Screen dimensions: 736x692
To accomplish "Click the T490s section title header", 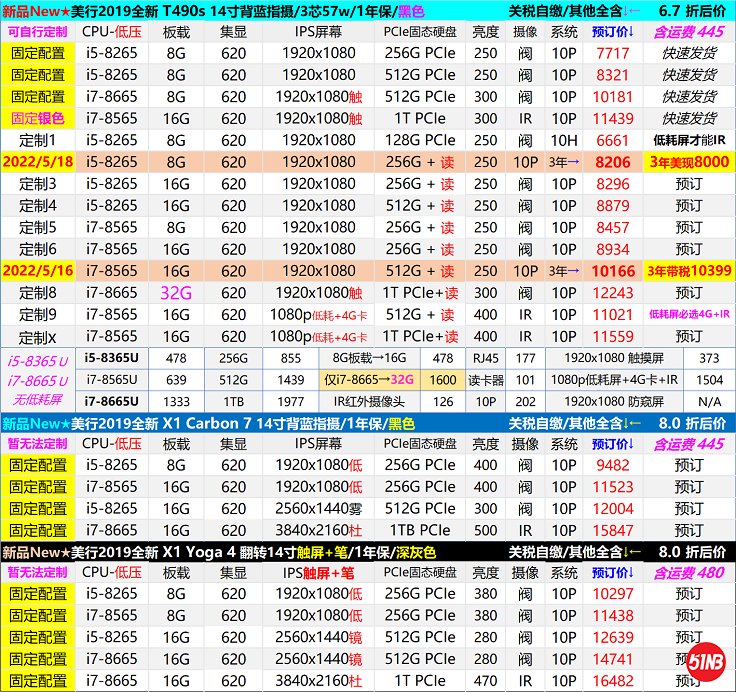I will (213, 11).
